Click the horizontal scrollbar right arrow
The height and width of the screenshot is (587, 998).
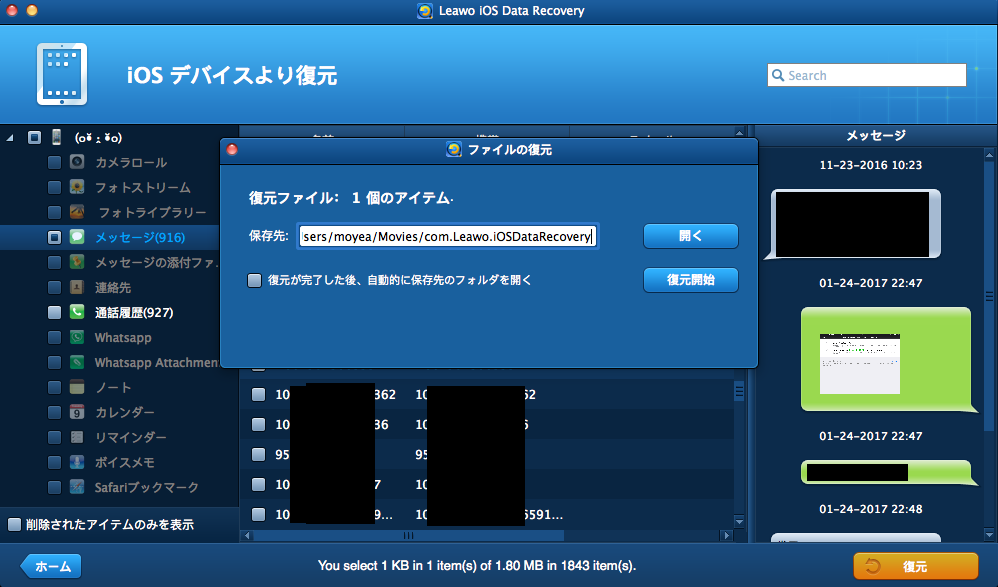(726, 535)
